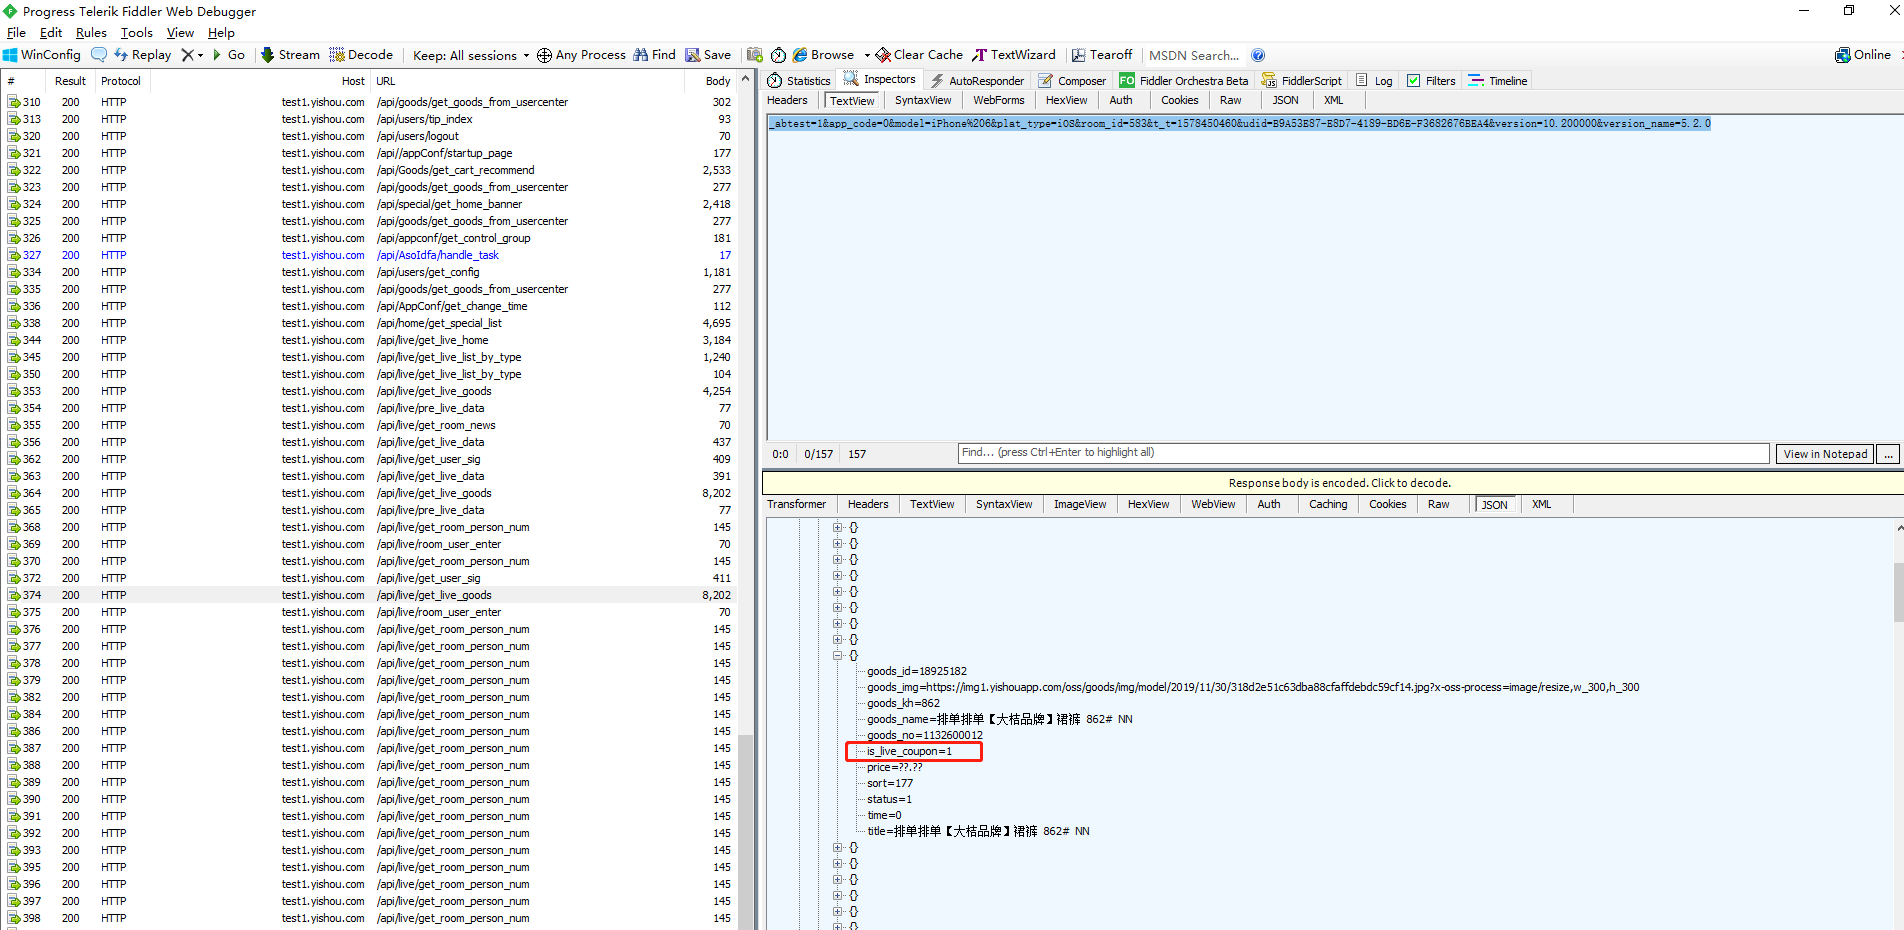Clear the browser cache with Clear Cache

919,55
